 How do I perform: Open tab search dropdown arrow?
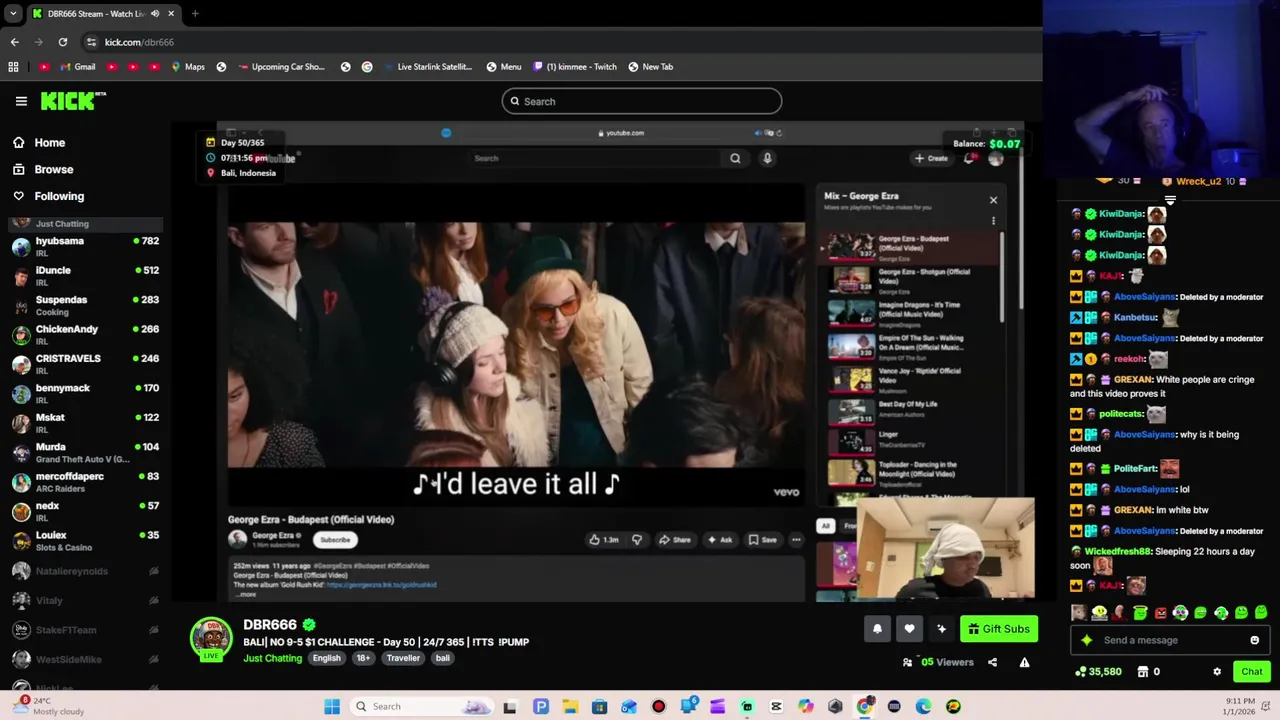(x=12, y=14)
